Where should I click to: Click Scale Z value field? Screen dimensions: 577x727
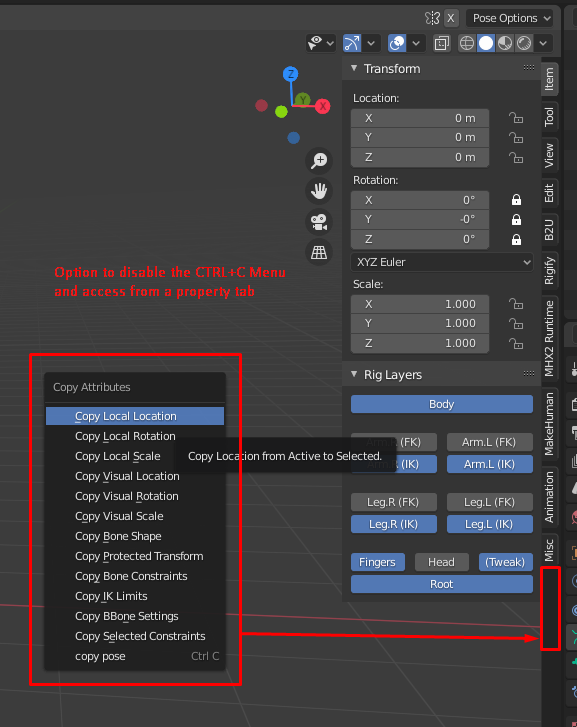(420, 343)
